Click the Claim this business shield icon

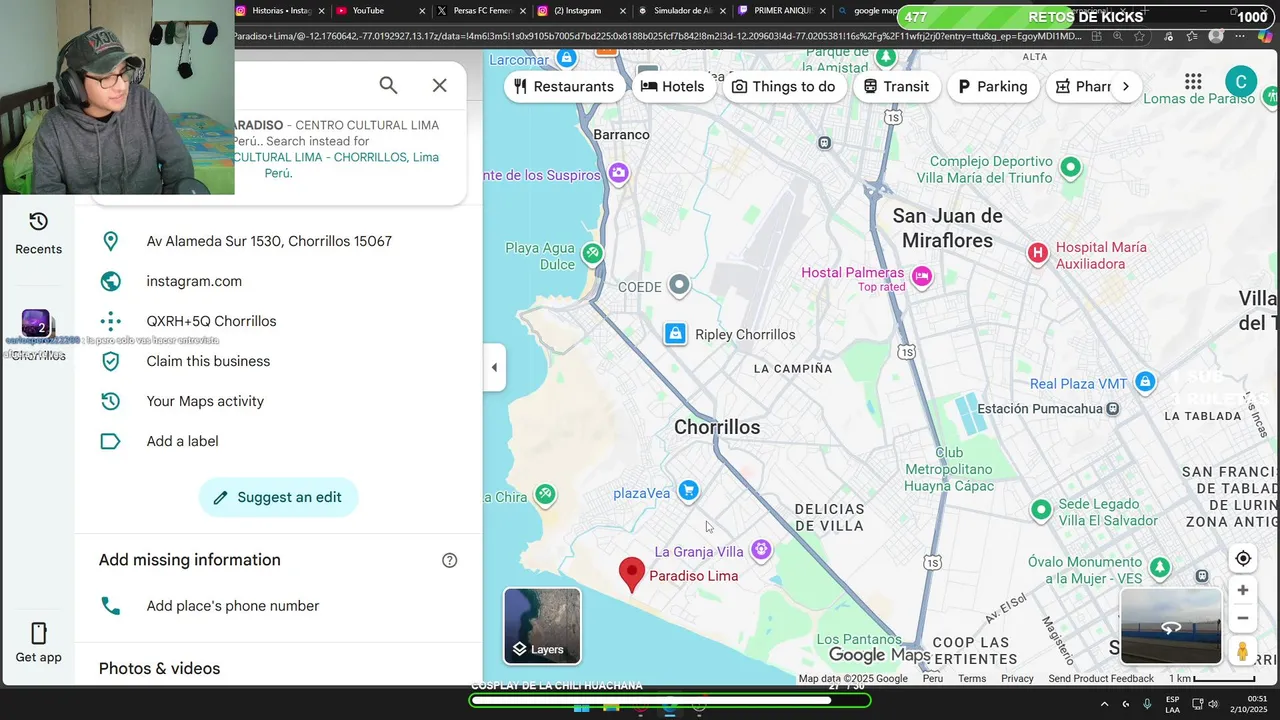[x=110, y=361]
